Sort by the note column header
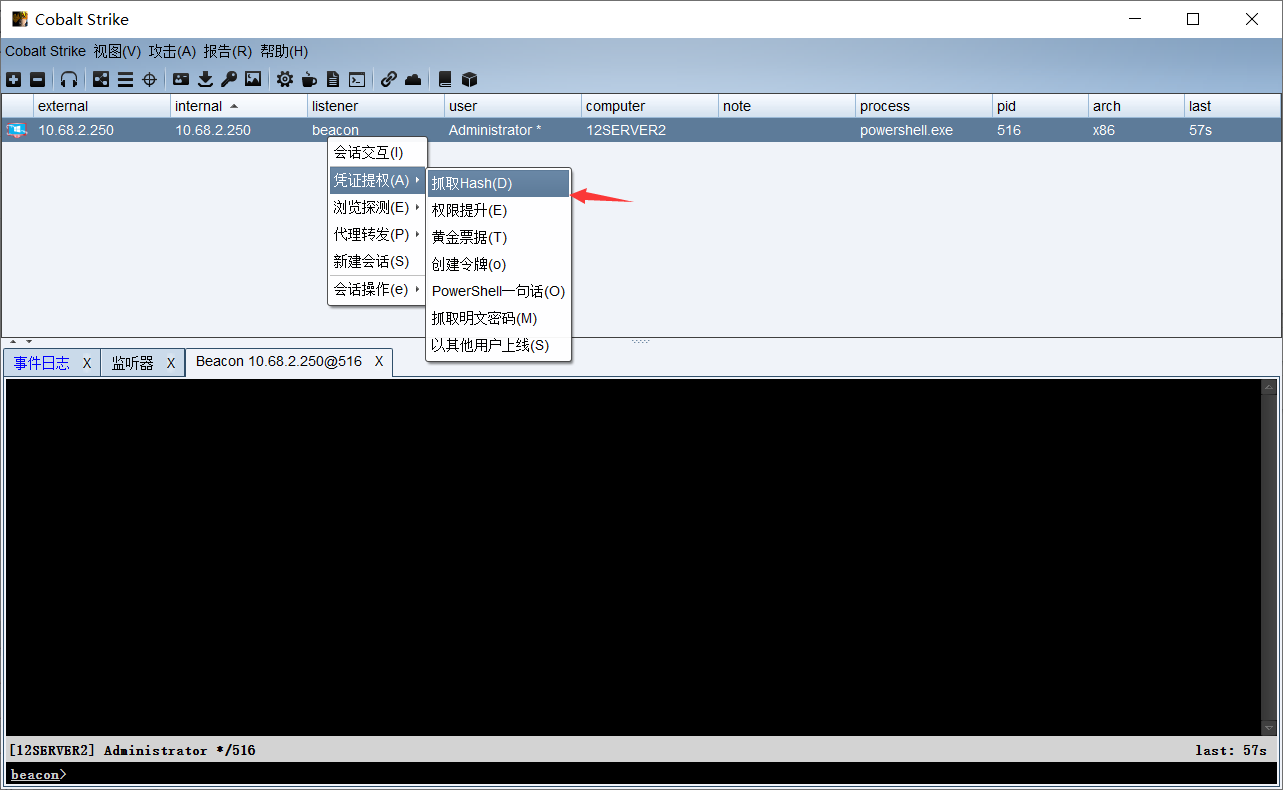The width and height of the screenshot is (1283, 790). 787,106
